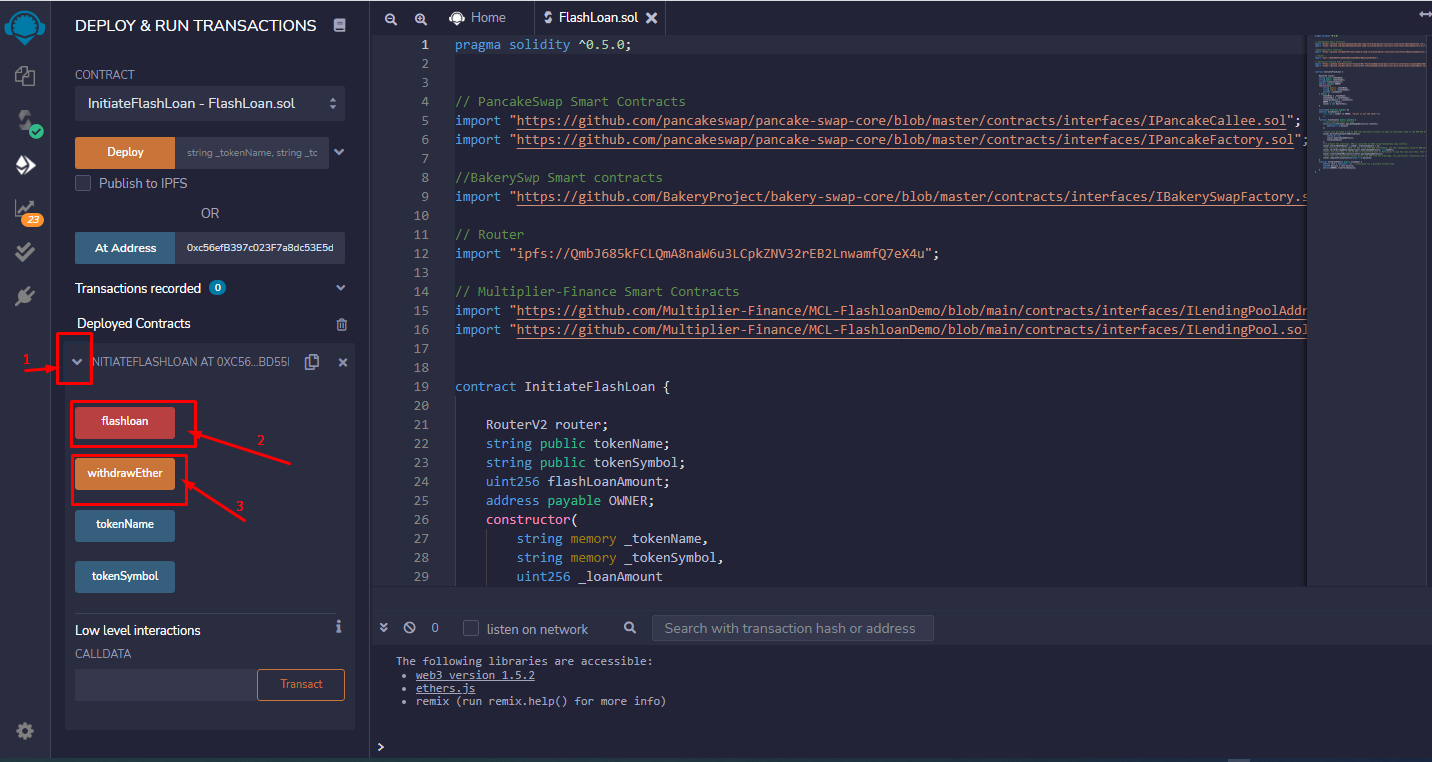Enable Publish to IPFS checkbox
The width and height of the screenshot is (1432, 762).
(84, 183)
